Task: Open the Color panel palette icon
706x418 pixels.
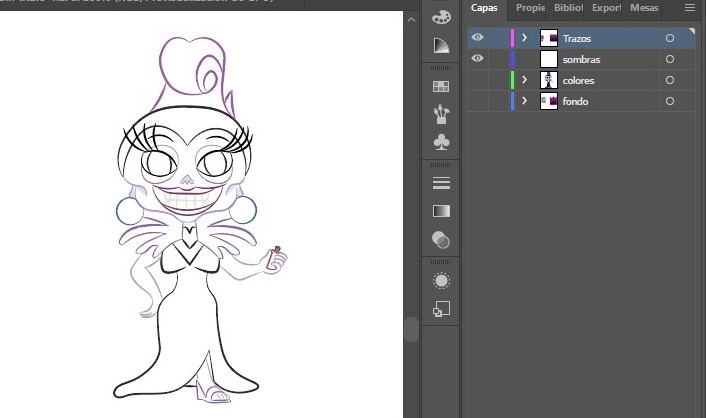Action: pyautogui.click(x=441, y=17)
